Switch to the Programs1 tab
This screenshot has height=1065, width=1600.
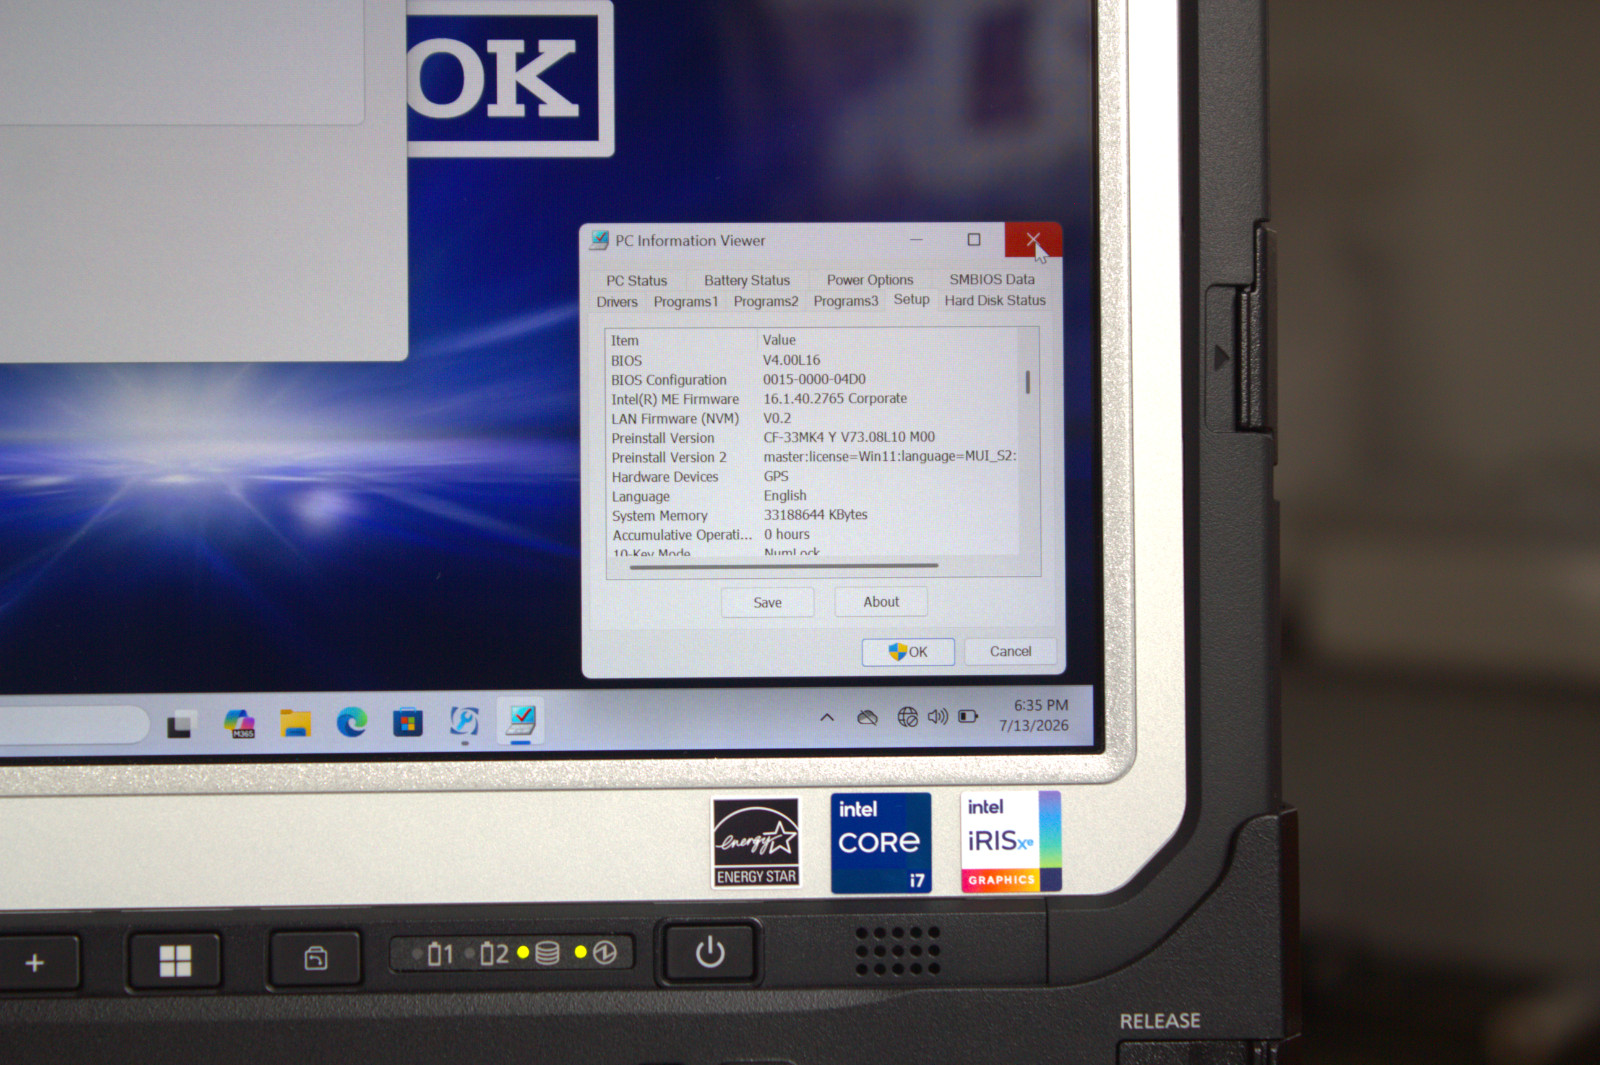click(686, 301)
